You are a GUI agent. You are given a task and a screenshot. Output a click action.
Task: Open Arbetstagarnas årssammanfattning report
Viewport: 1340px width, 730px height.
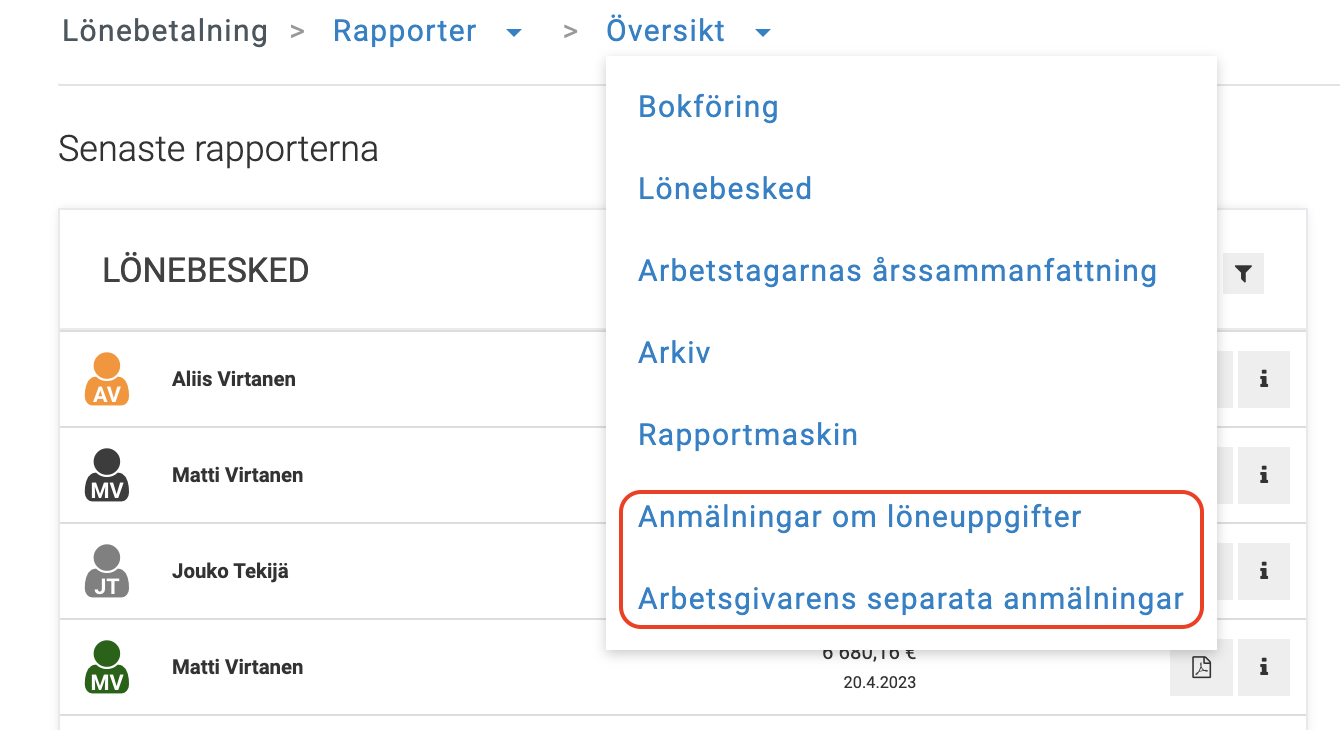(x=897, y=270)
